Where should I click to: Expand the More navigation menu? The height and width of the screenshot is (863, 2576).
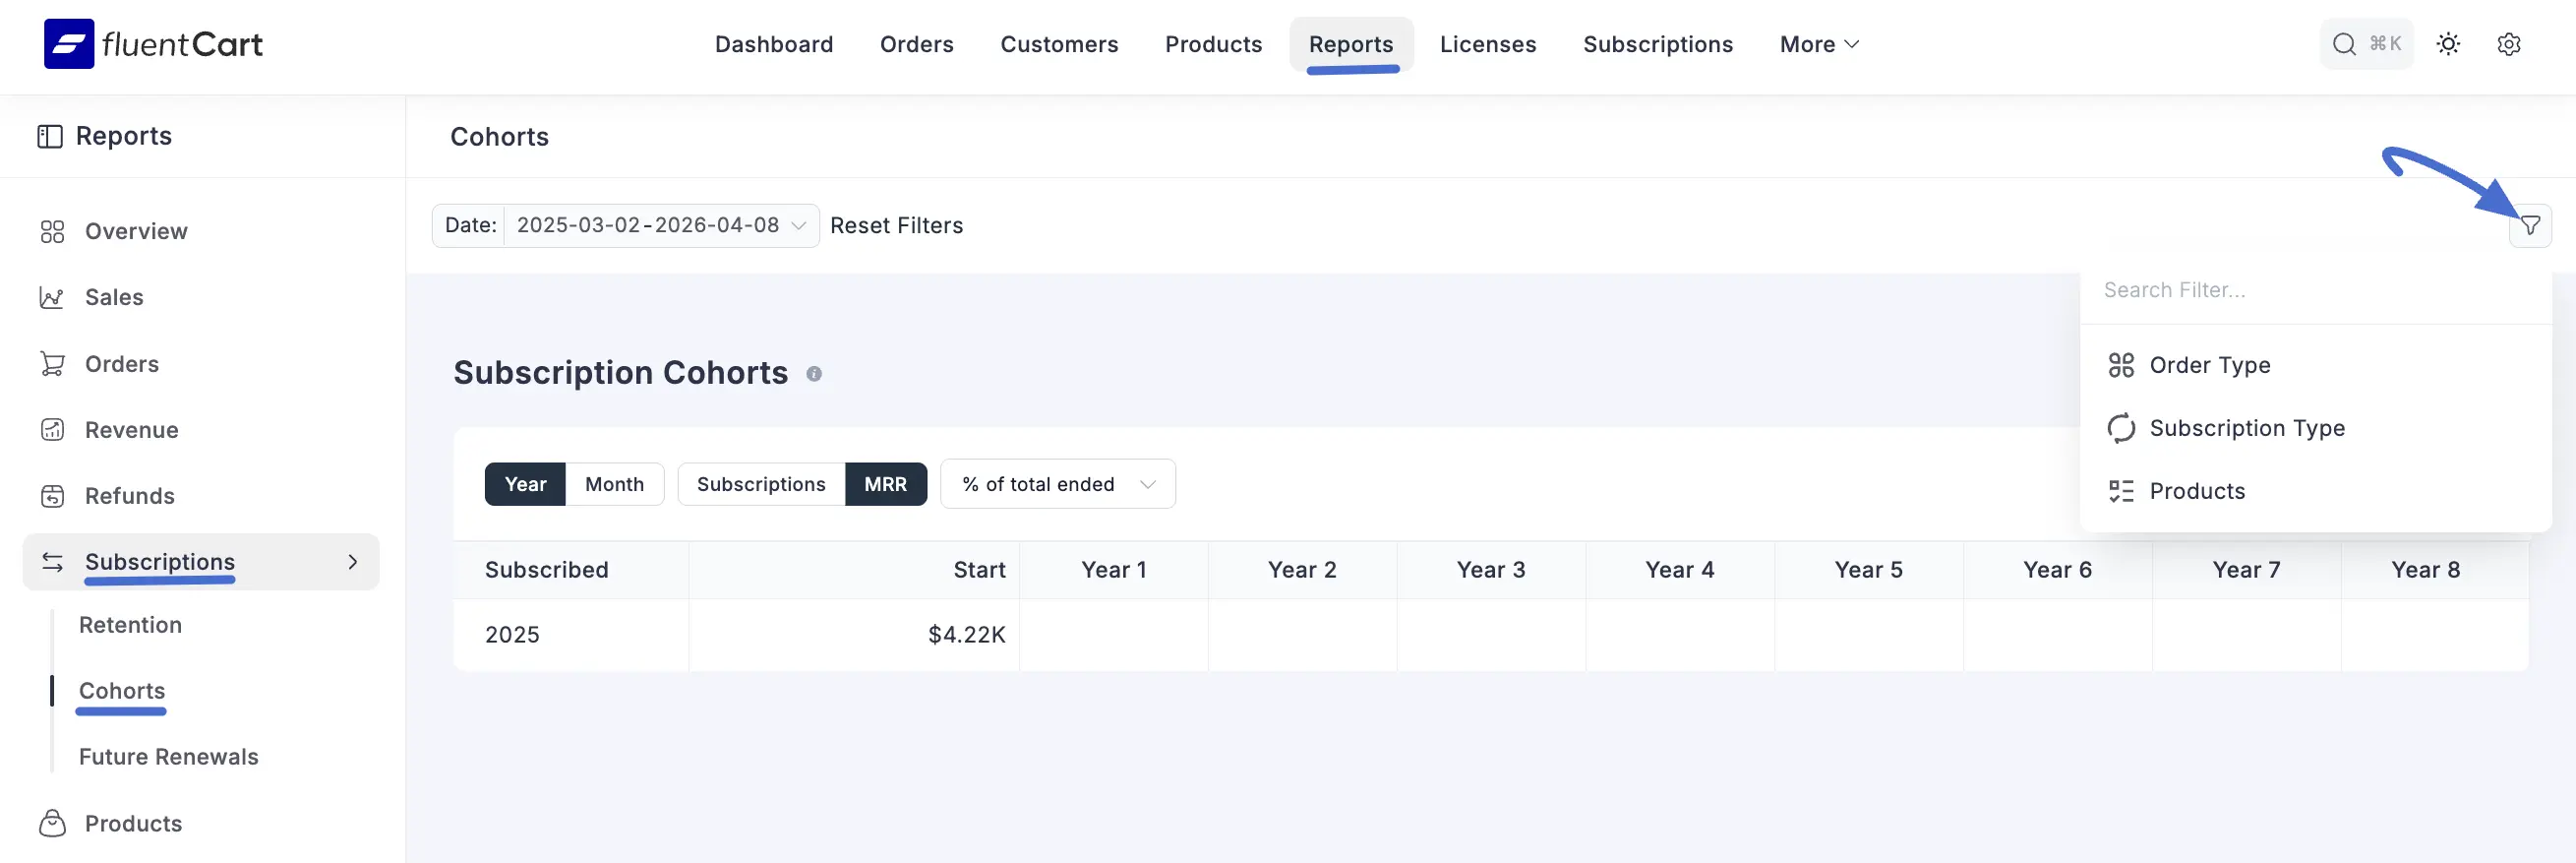[1818, 44]
